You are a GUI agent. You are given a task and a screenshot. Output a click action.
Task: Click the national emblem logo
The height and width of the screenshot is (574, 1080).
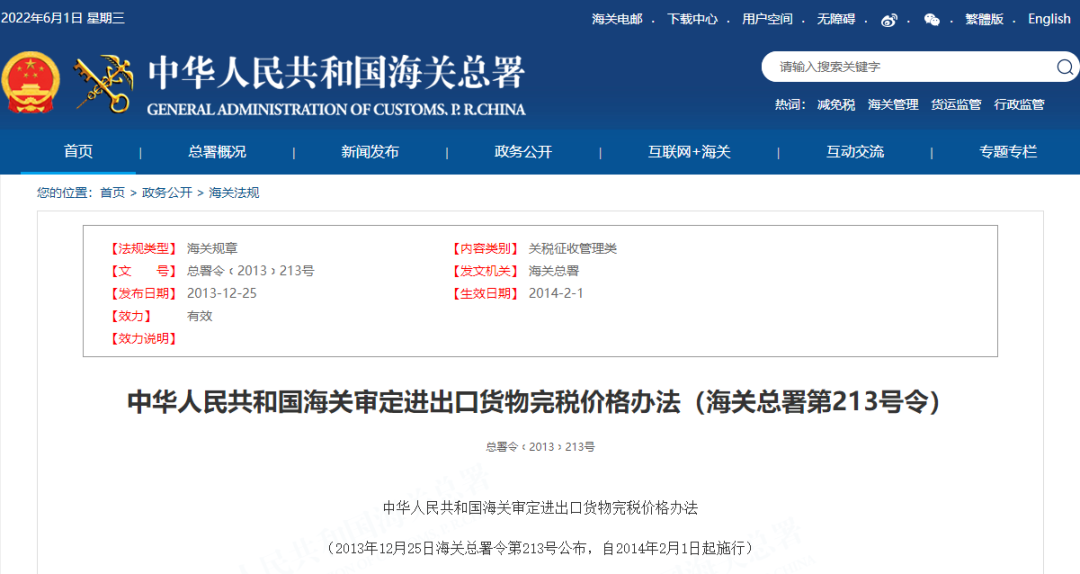tap(30, 82)
